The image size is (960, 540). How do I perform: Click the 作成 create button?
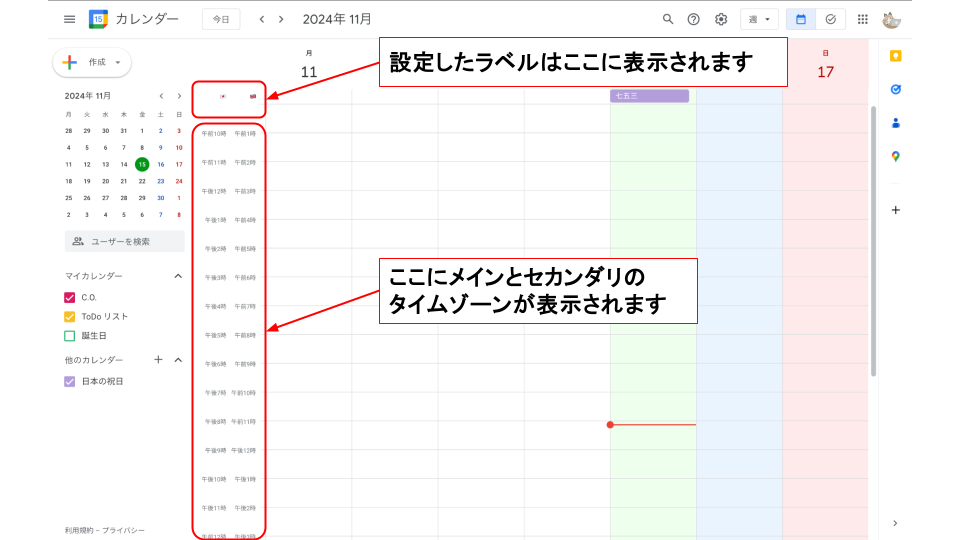(x=92, y=62)
